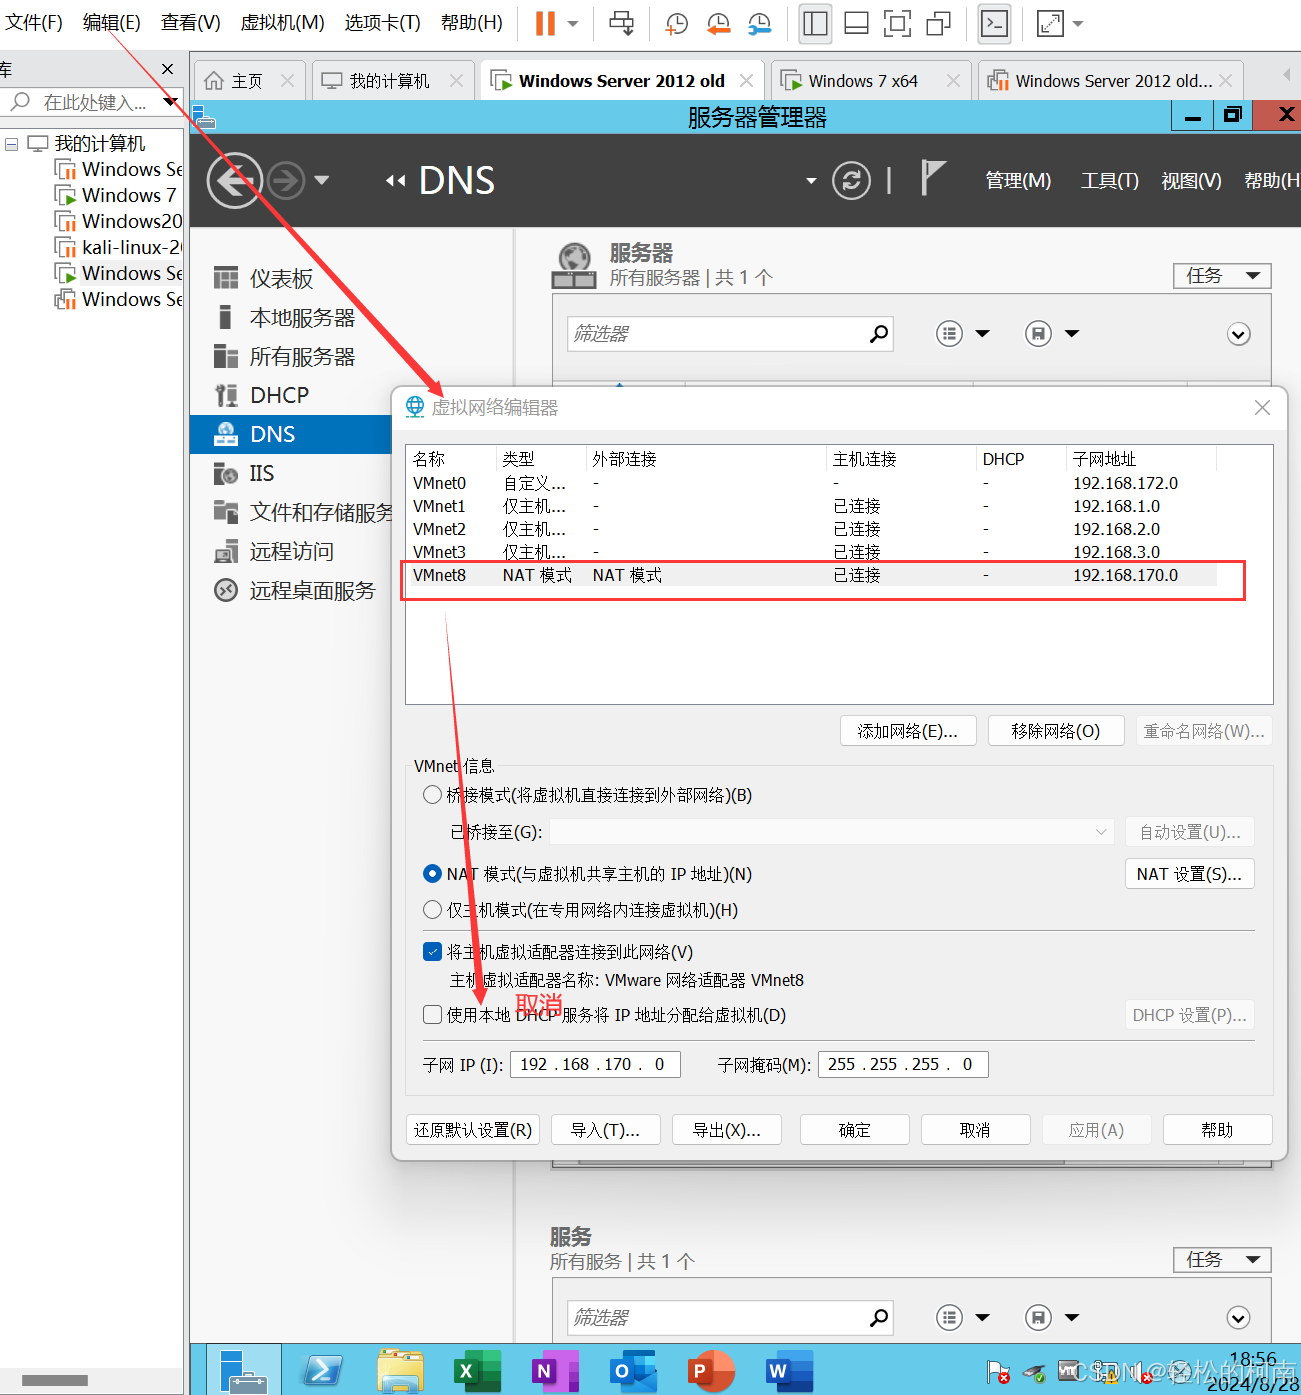The width and height of the screenshot is (1301, 1395).
Task: Click the Server Manager back arrow button
Action: [234, 181]
